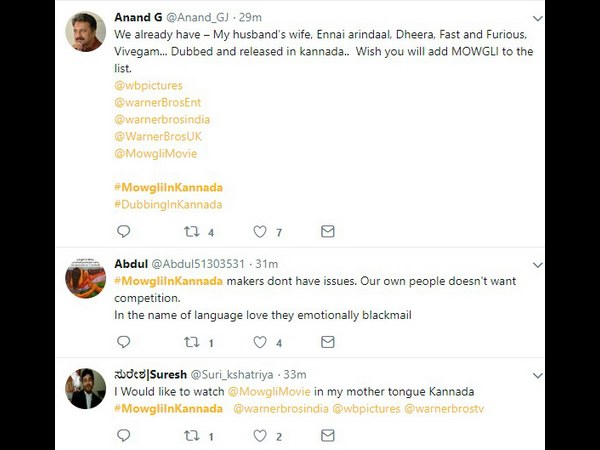Screen dimensions: 600x450
Task: Retweet Anand G's tweet
Action: pyautogui.click(x=192, y=232)
